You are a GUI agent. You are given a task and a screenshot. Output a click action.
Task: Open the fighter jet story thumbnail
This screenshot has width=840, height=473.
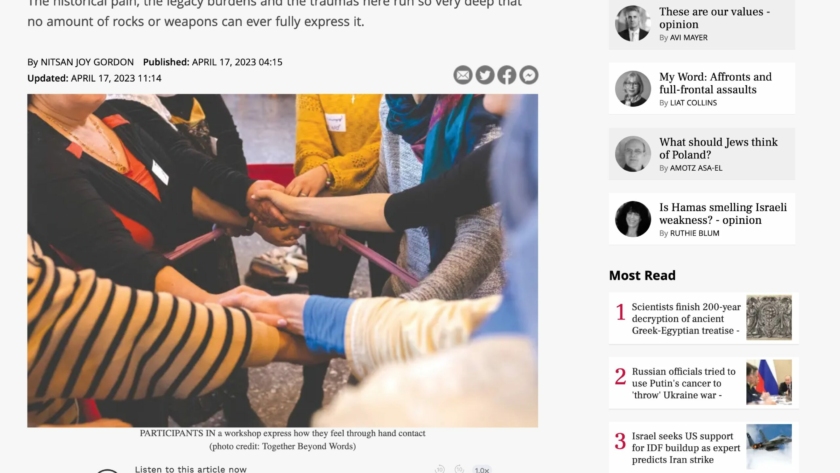769,447
